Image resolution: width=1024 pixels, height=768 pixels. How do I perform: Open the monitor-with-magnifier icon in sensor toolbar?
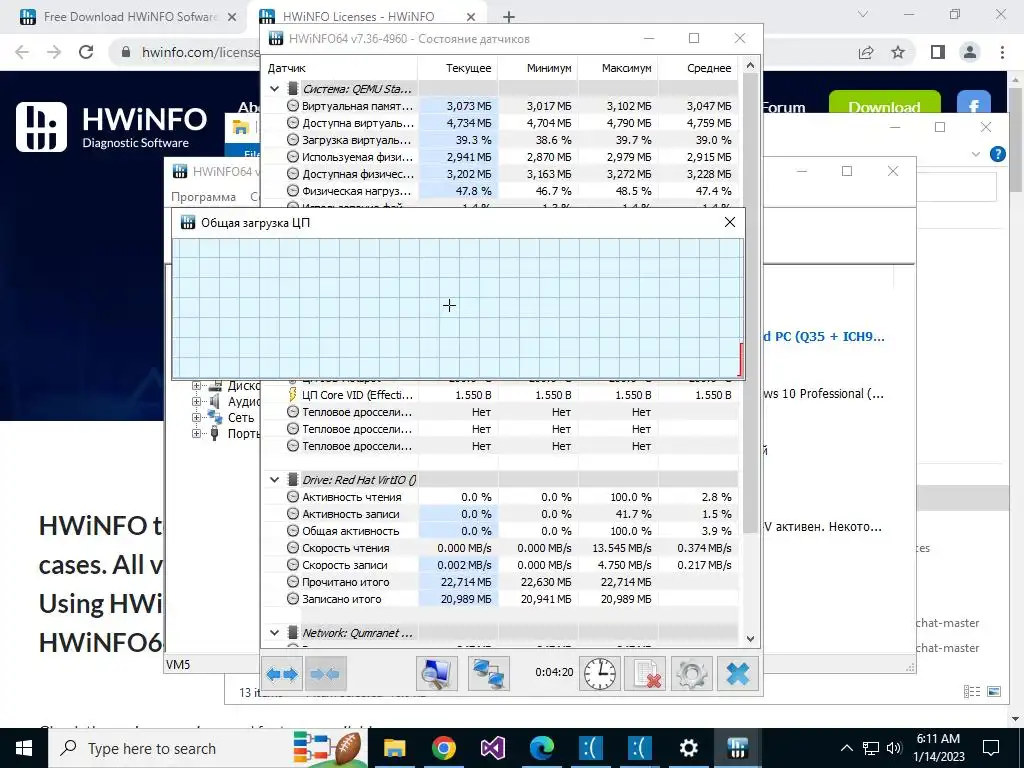pyautogui.click(x=436, y=673)
